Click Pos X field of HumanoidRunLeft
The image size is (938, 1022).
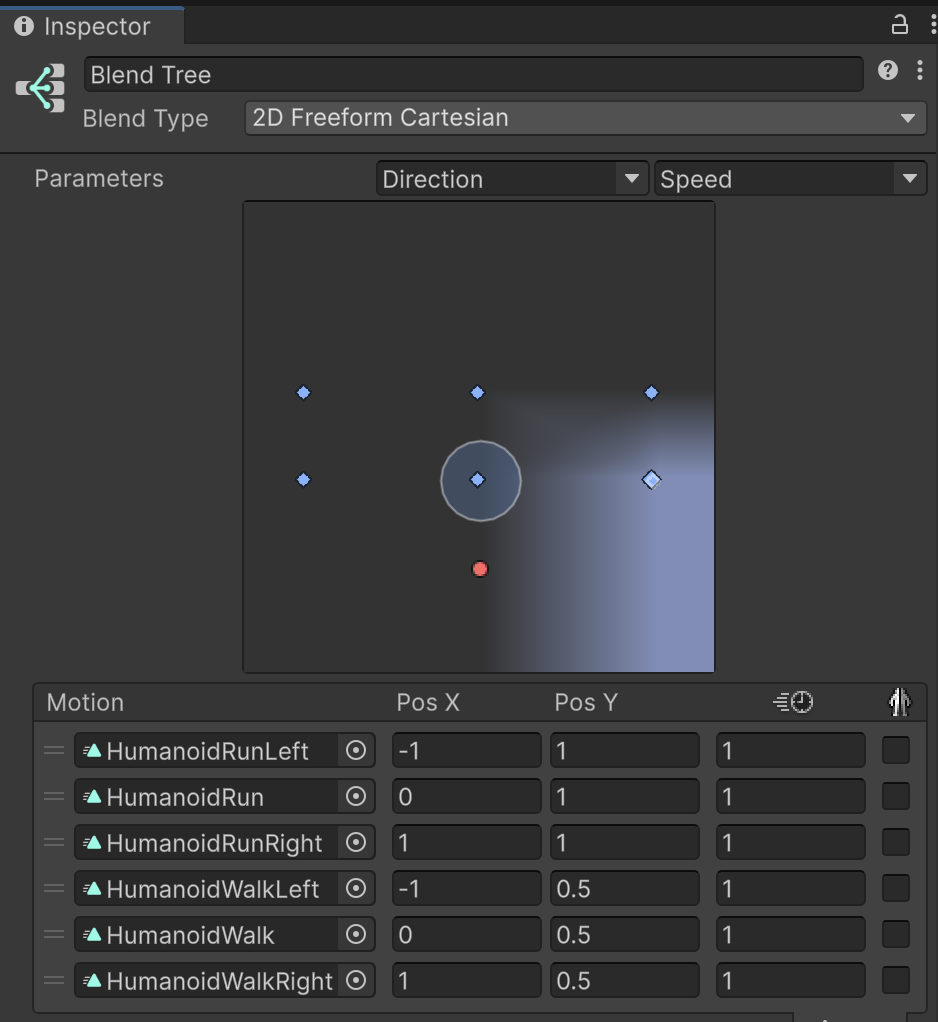pyautogui.click(x=466, y=750)
